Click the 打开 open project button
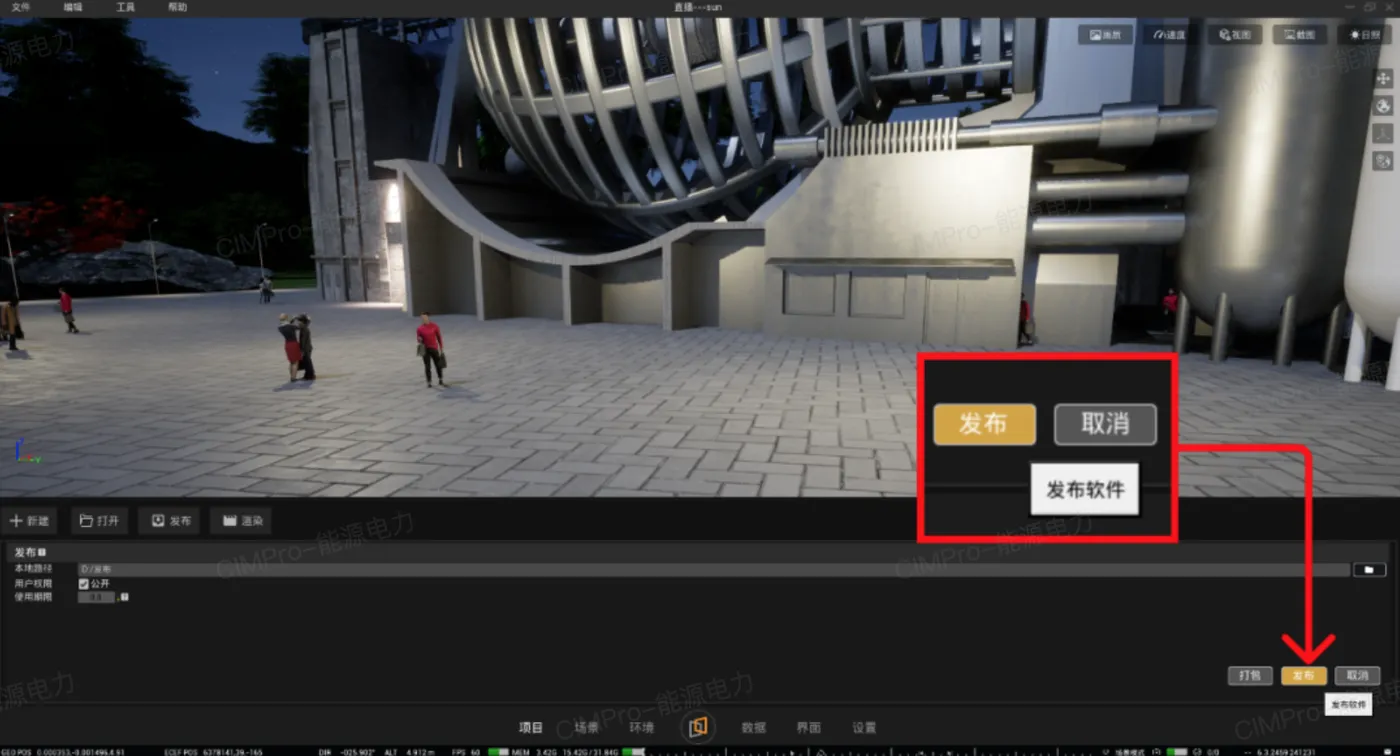The width and height of the screenshot is (1400, 756). [x=99, y=521]
